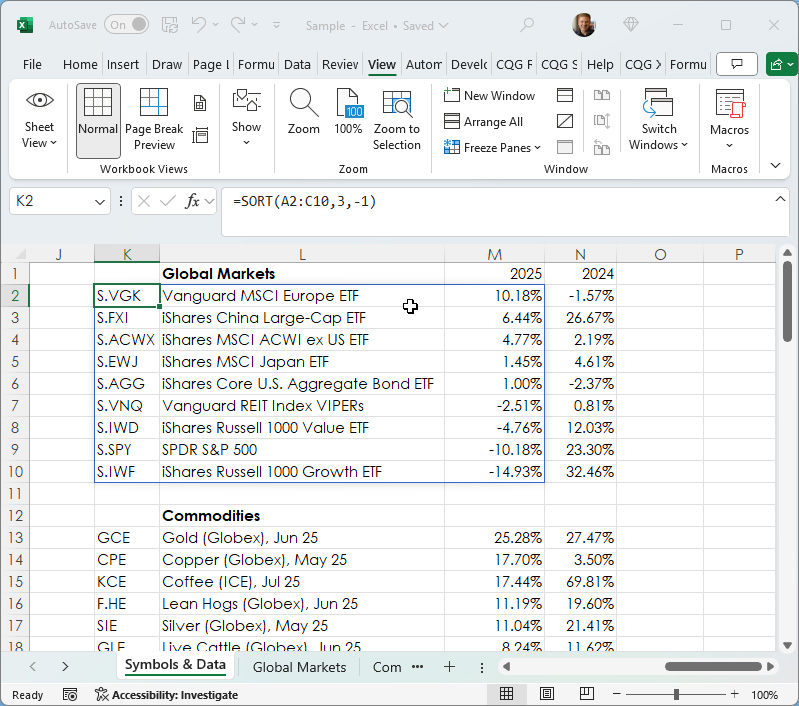This screenshot has width=799, height=706.
Task: Collapse the ribbon display options chevron
Action: [x=776, y=166]
